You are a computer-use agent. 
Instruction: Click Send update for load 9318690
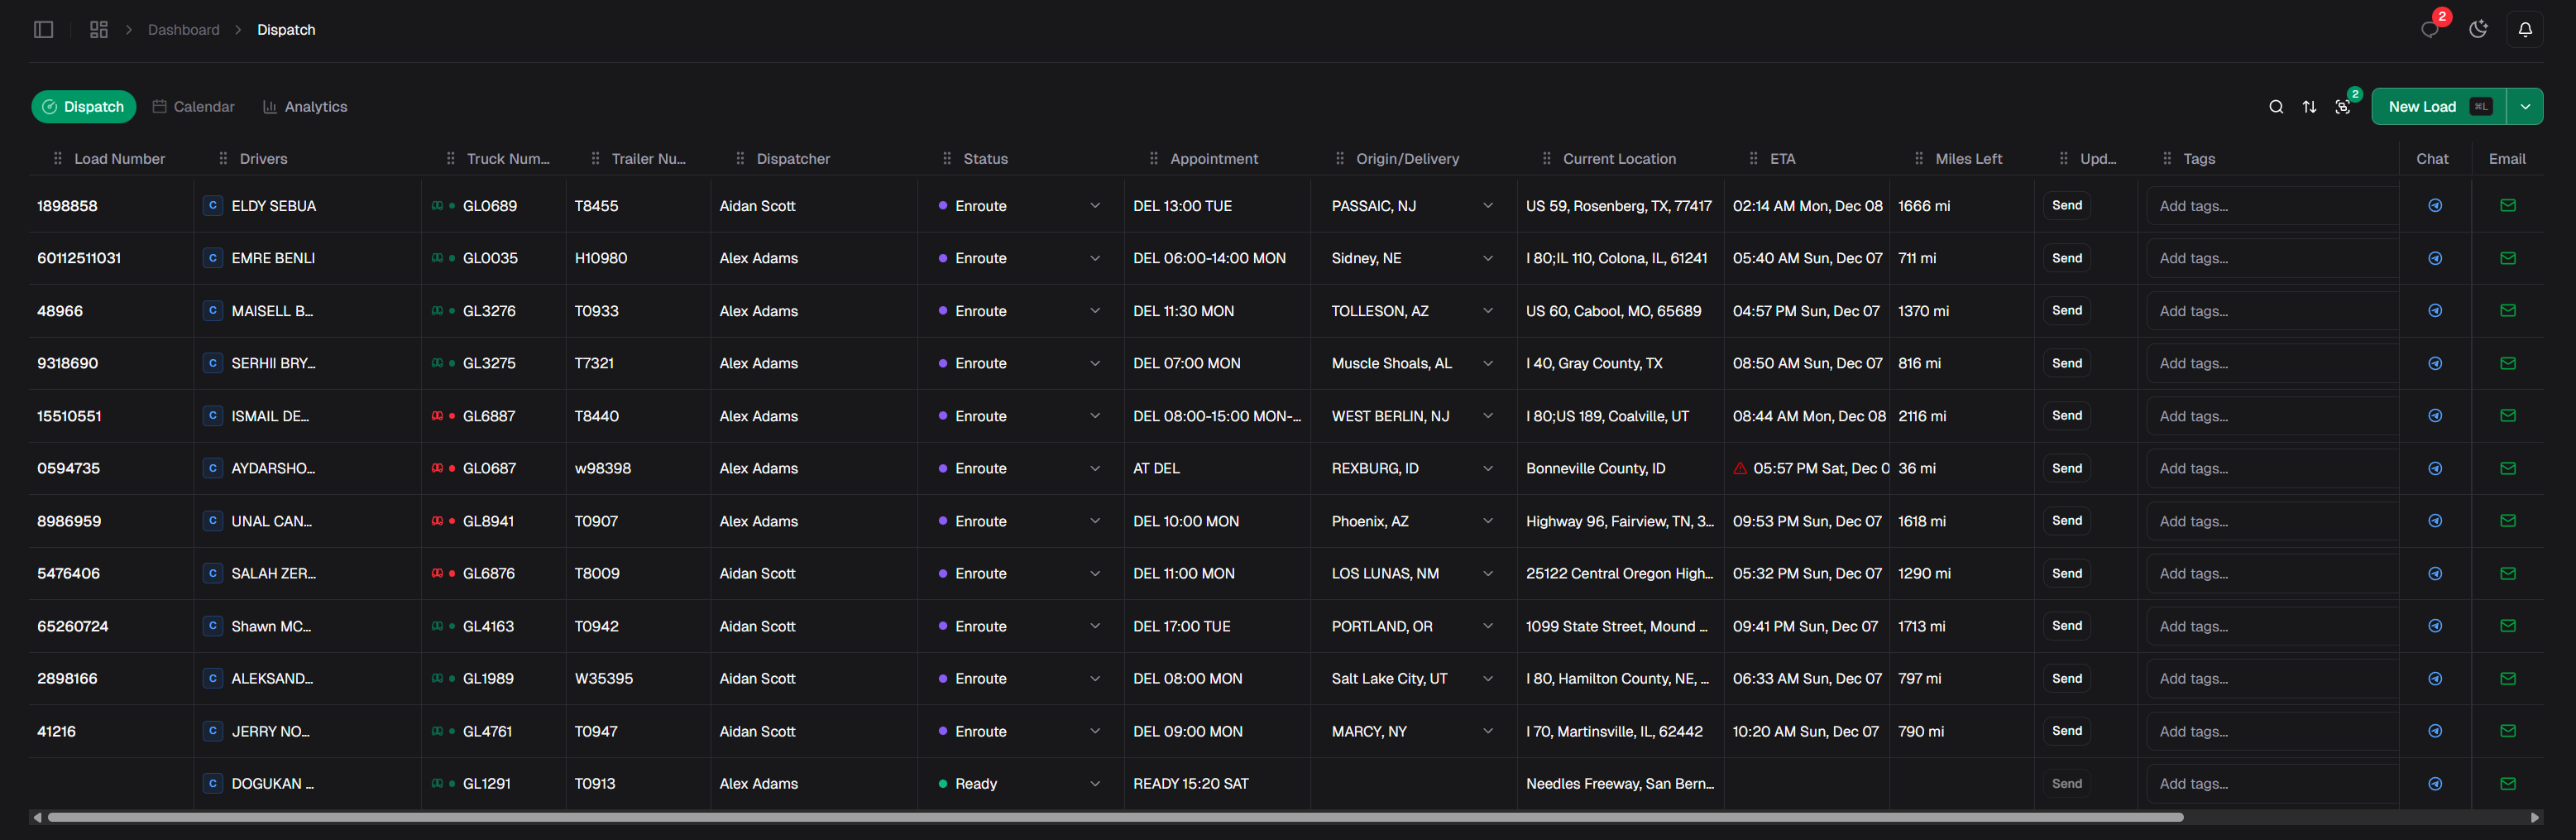[2066, 363]
